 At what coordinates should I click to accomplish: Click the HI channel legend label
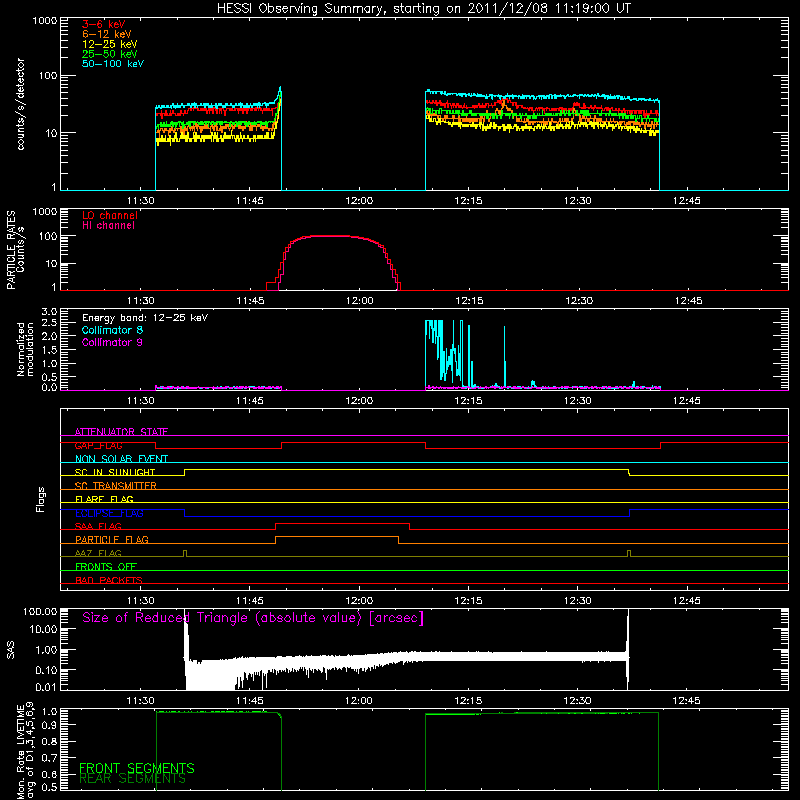coord(108,226)
